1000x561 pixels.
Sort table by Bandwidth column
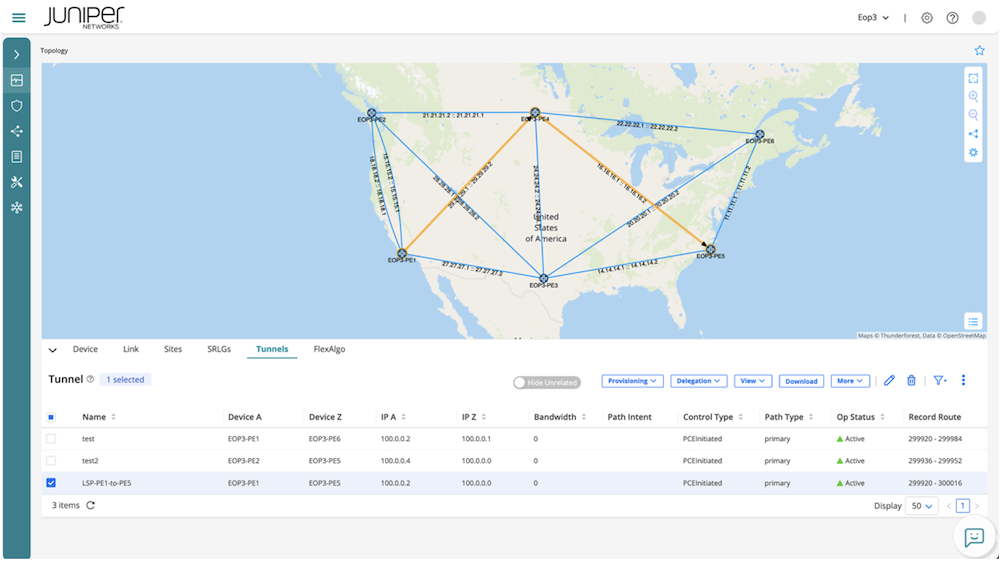pos(560,418)
